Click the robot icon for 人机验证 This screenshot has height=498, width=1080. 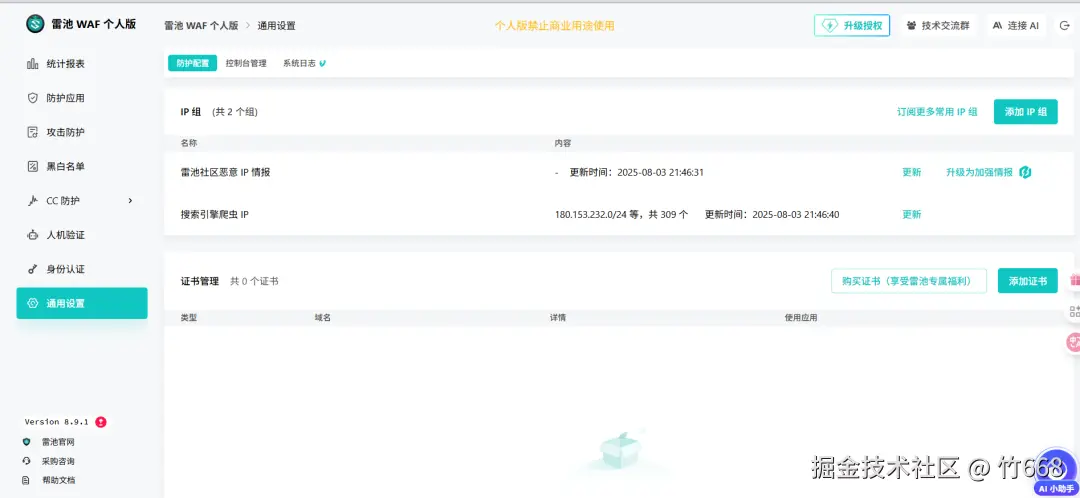[32, 235]
